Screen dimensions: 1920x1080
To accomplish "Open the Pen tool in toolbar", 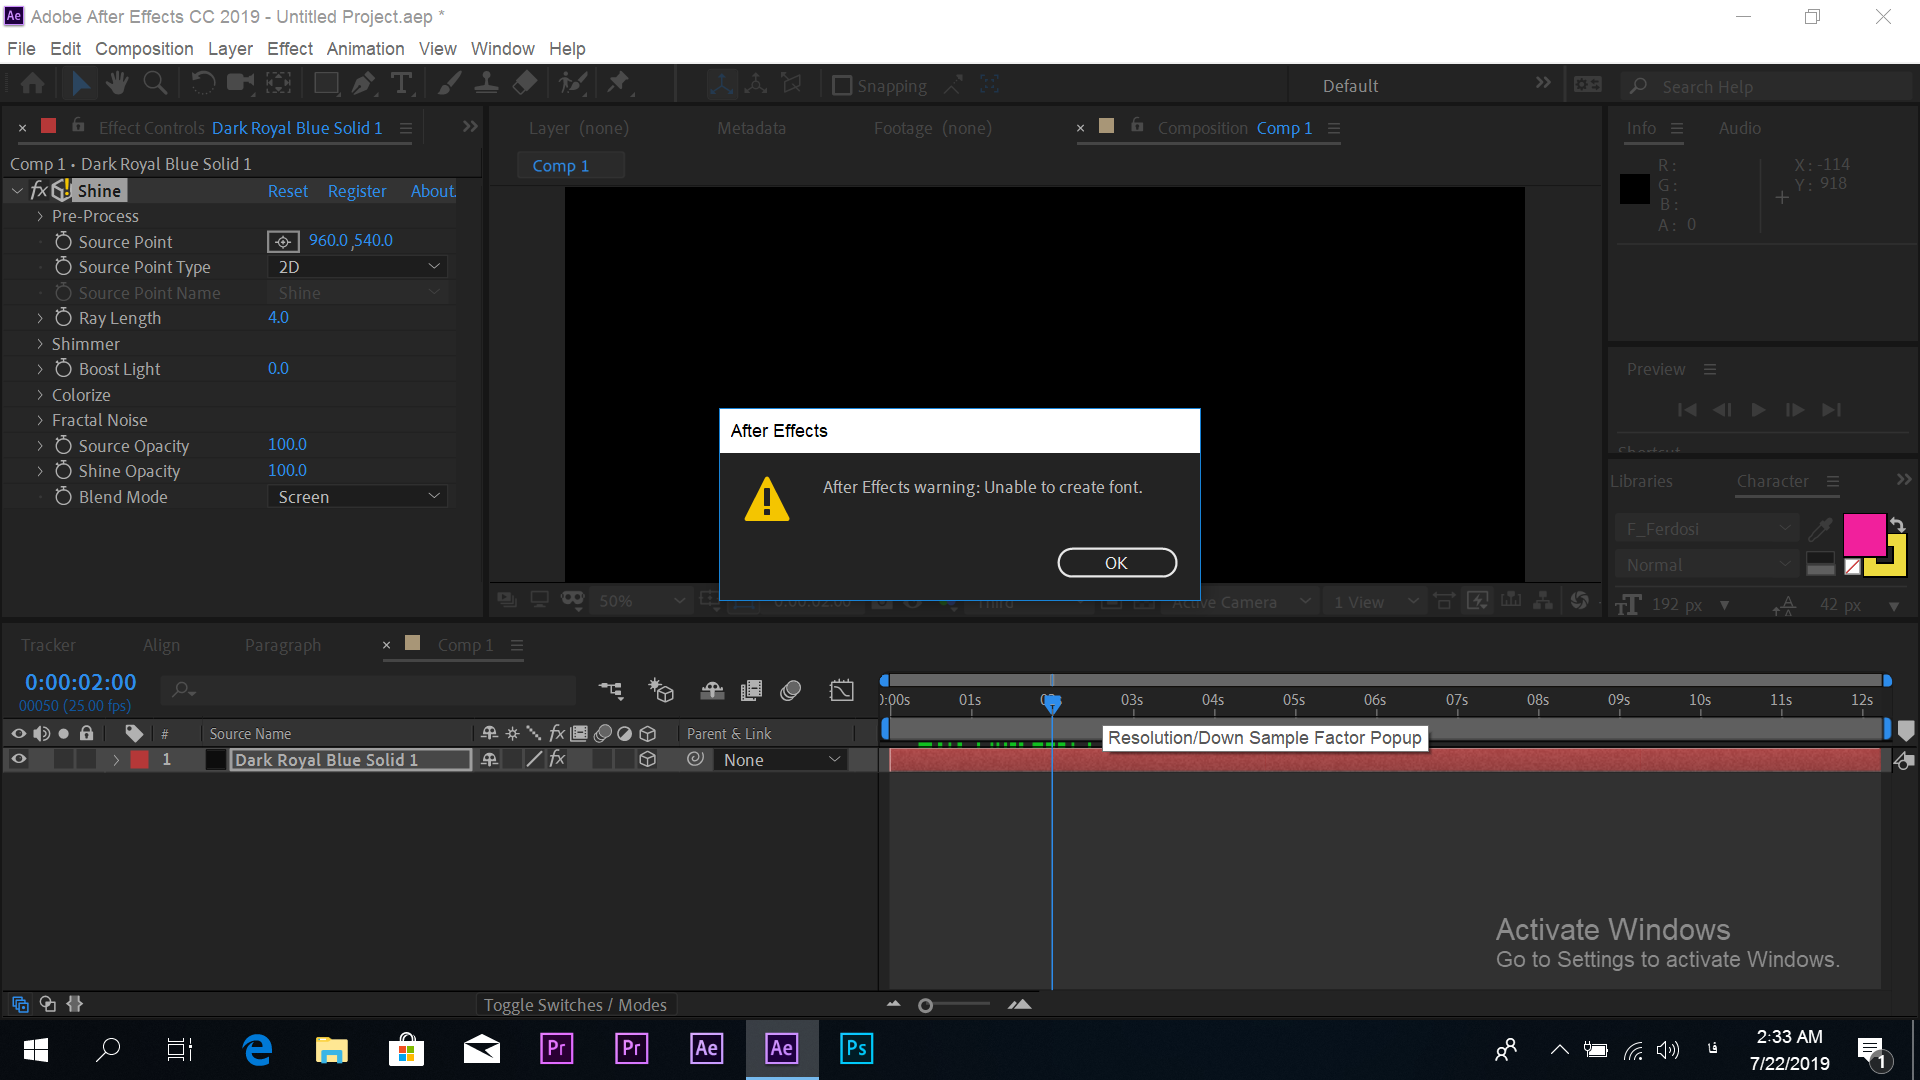I will coord(364,84).
